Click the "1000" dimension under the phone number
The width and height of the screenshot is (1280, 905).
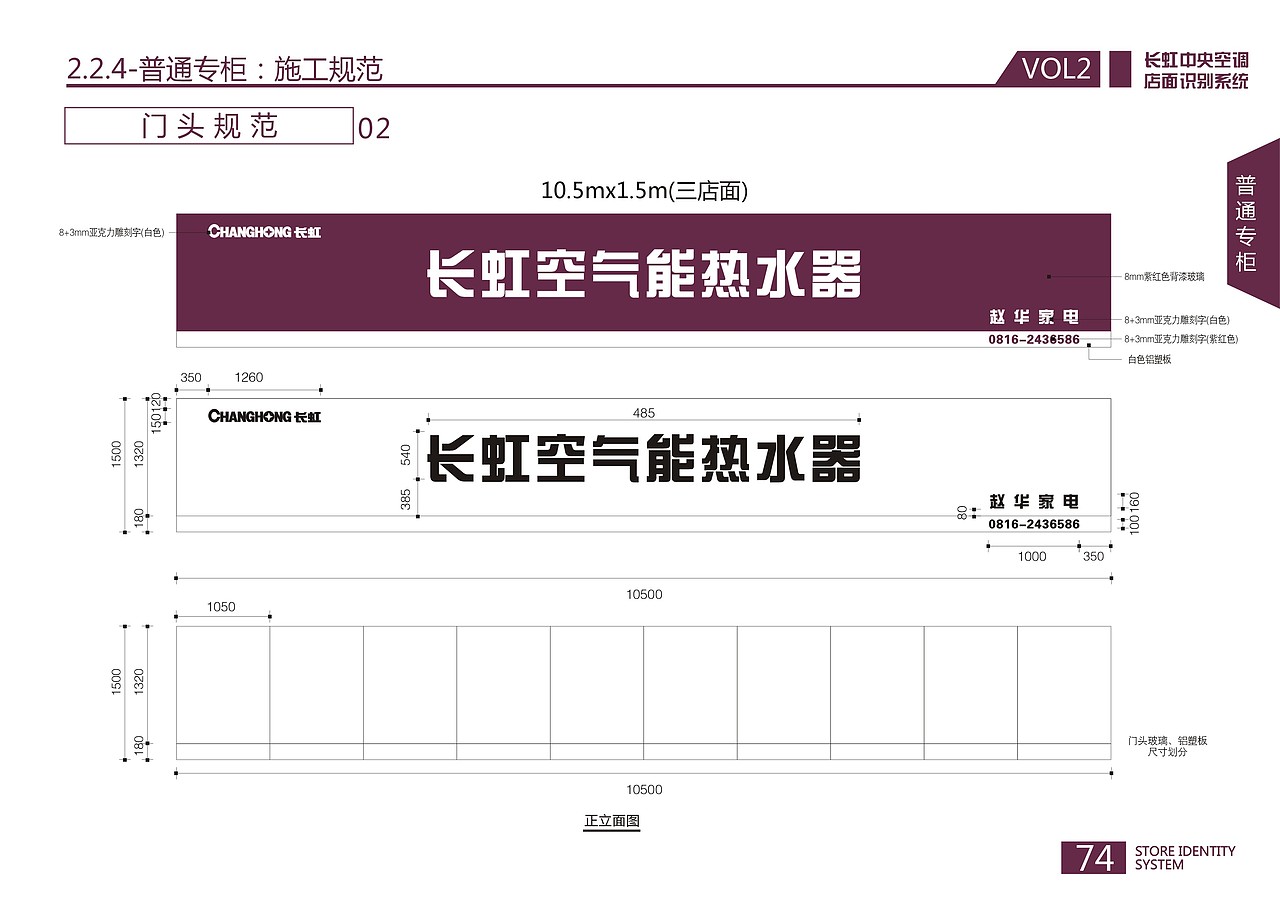(1032, 557)
